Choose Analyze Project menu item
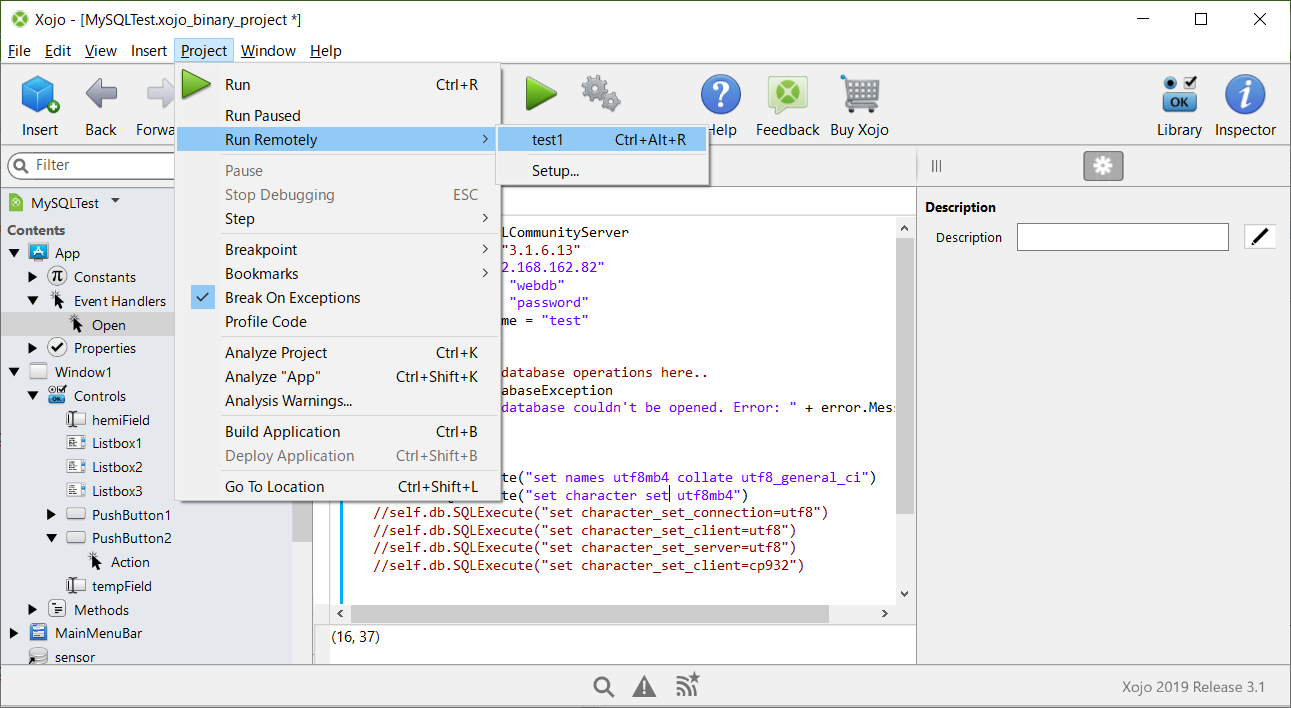Screen dimensions: 1291x708 click(337, 353)
